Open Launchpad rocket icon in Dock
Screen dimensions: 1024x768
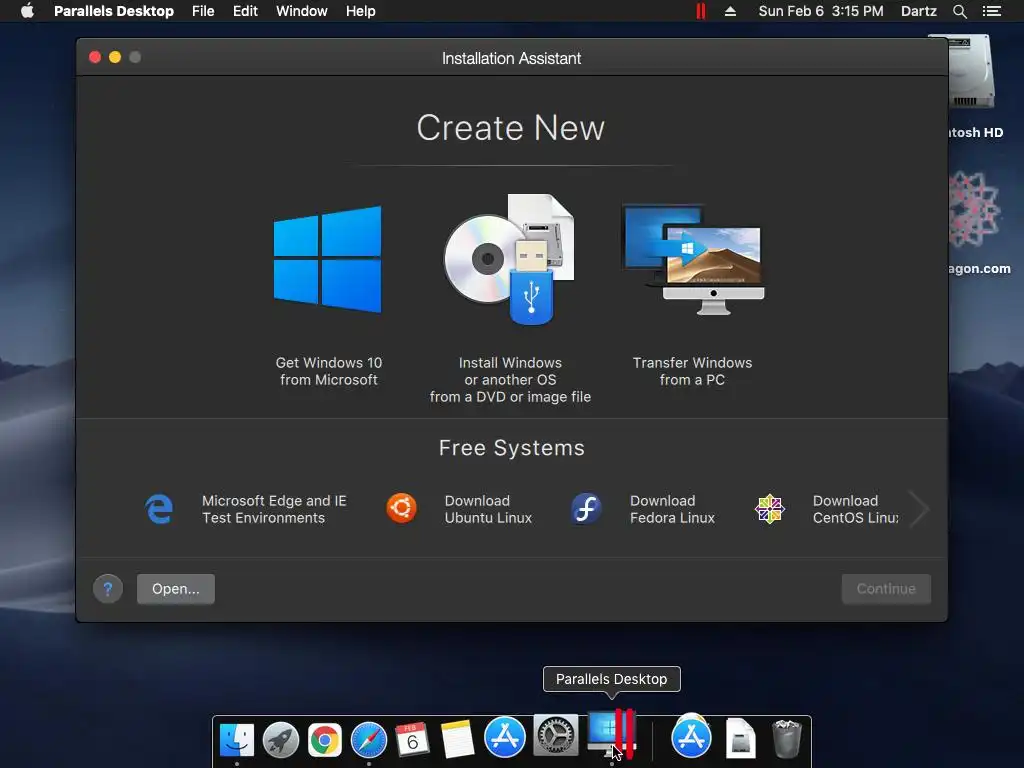[281, 739]
